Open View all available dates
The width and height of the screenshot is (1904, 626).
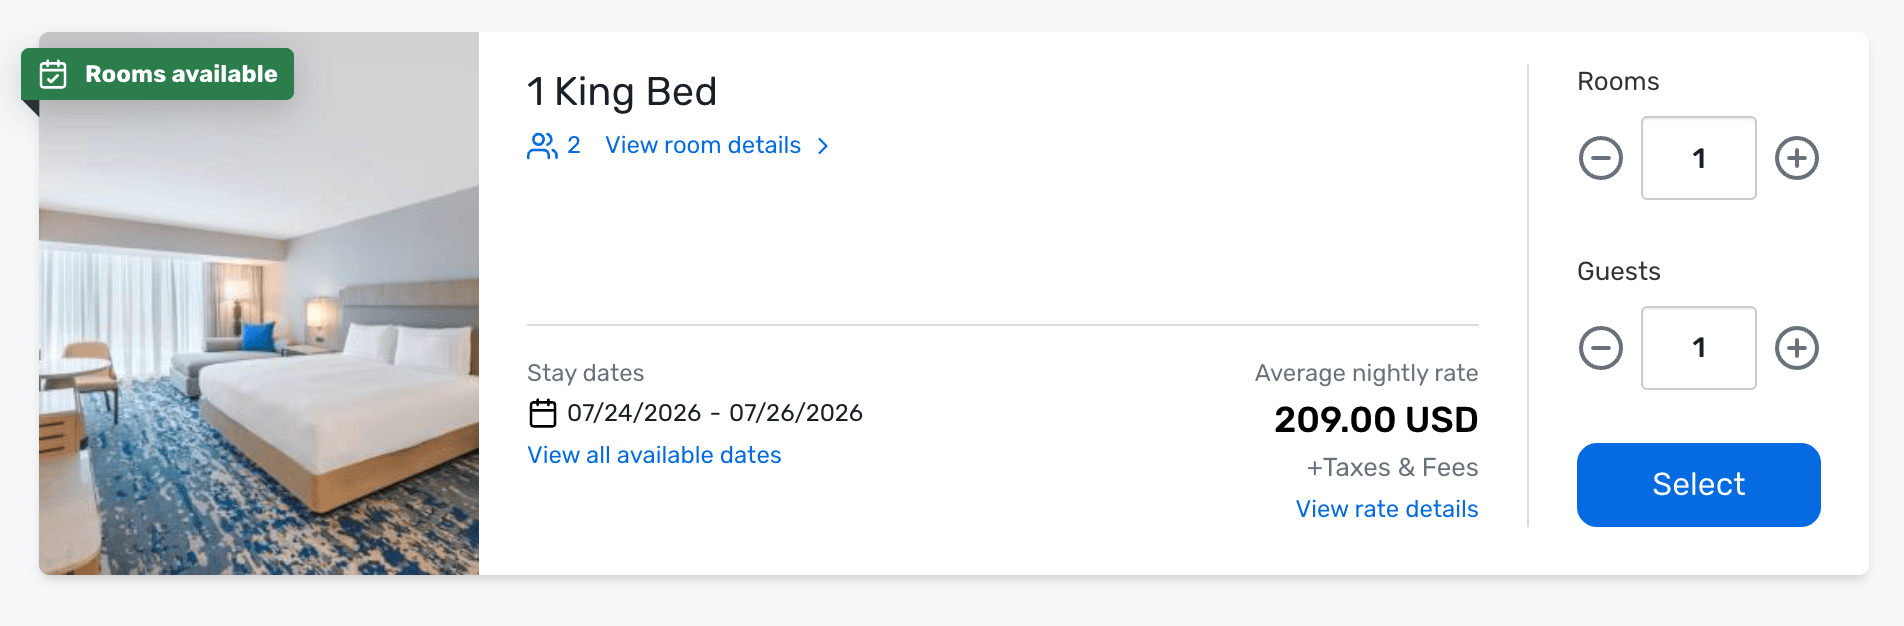click(654, 455)
